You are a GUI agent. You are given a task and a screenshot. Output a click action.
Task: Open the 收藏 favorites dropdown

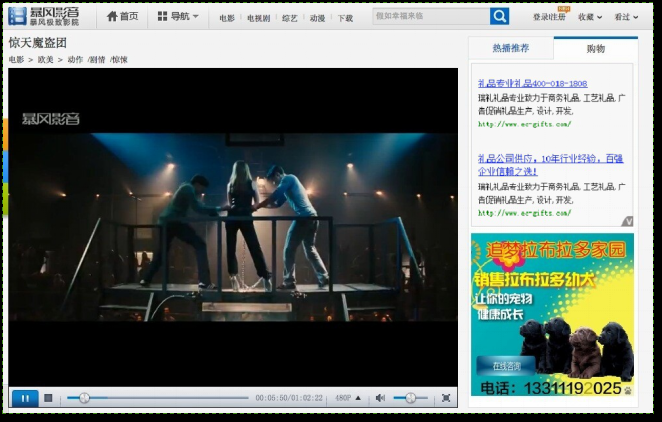pos(589,17)
